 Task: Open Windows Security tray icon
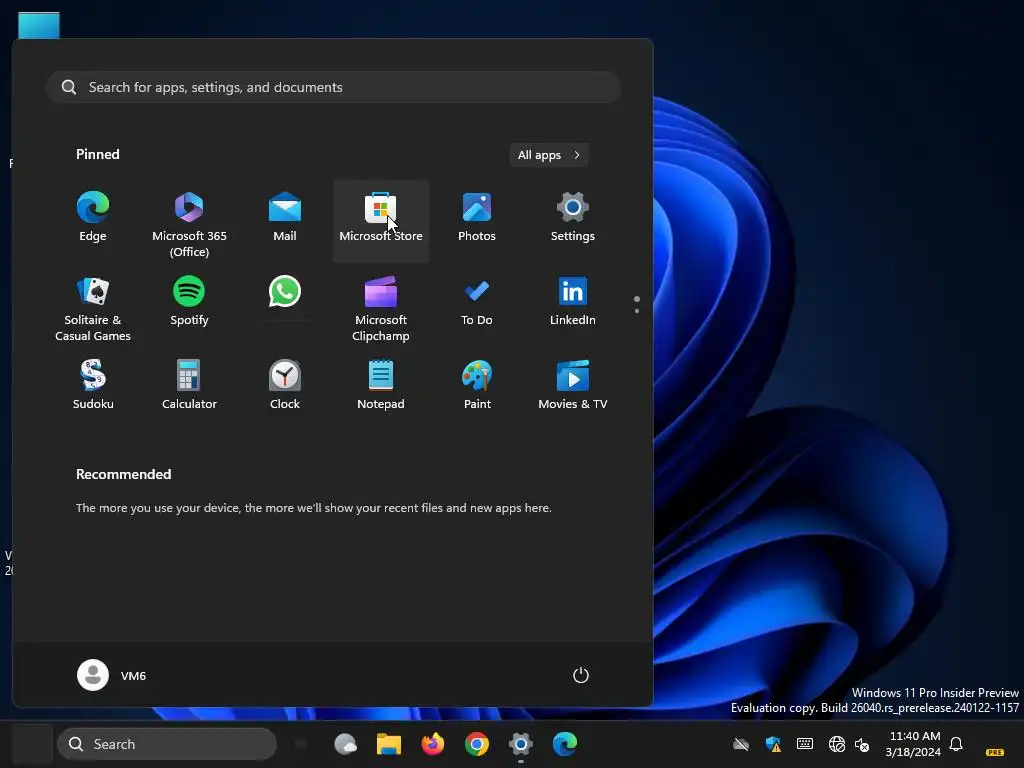(x=773, y=744)
